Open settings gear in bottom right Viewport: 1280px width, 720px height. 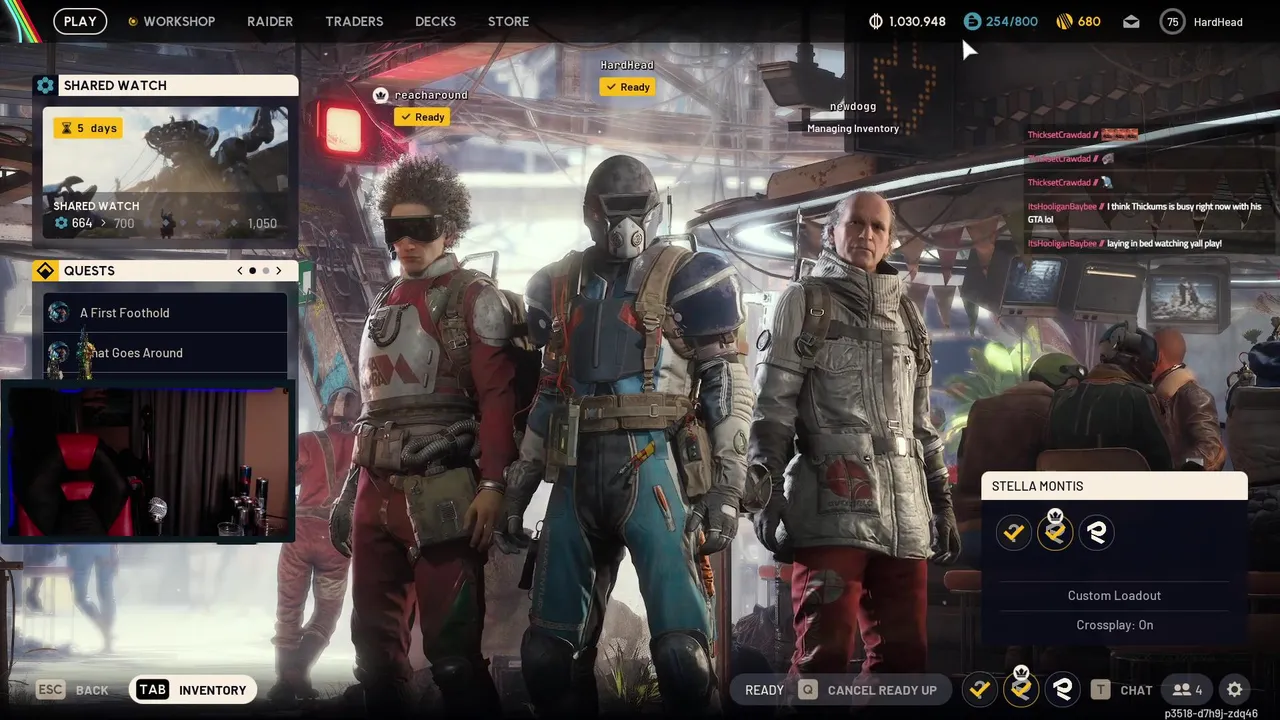(x=1235, y=690)
